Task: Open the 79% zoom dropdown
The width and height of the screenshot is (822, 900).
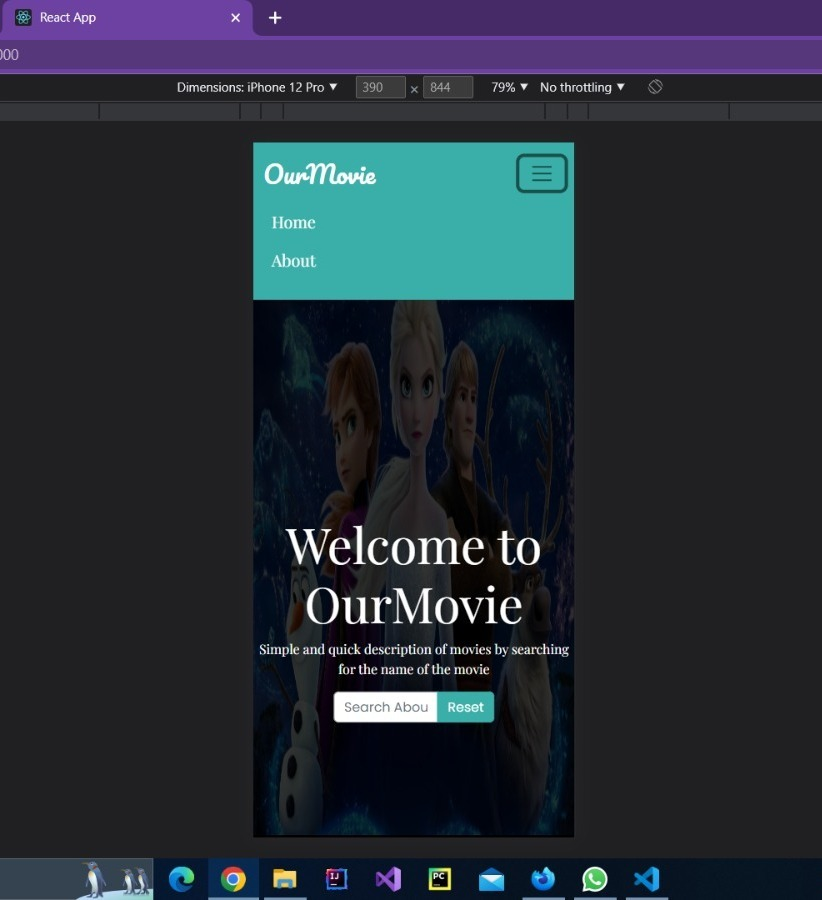Action: pyautogui.click(x=509, y=87)
